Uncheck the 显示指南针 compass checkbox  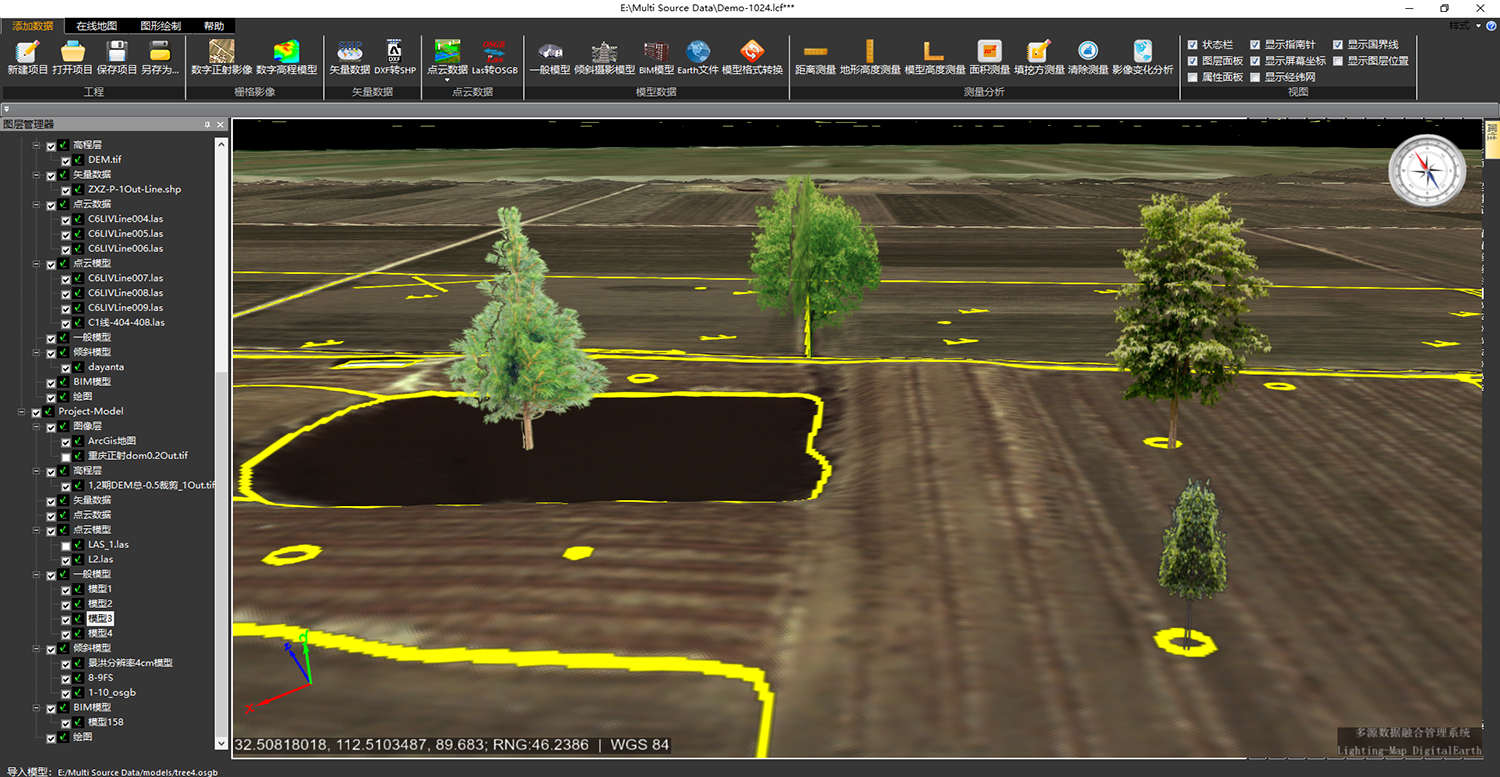(x=1256, y=45)
